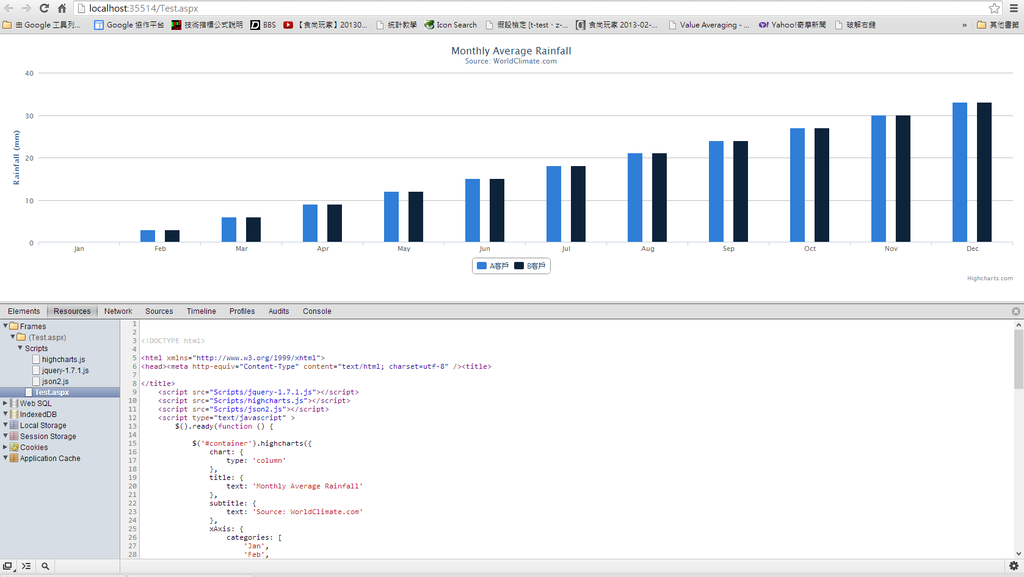Expand the Cookies tree node
1024x577 pixels.
coord(5,447)
